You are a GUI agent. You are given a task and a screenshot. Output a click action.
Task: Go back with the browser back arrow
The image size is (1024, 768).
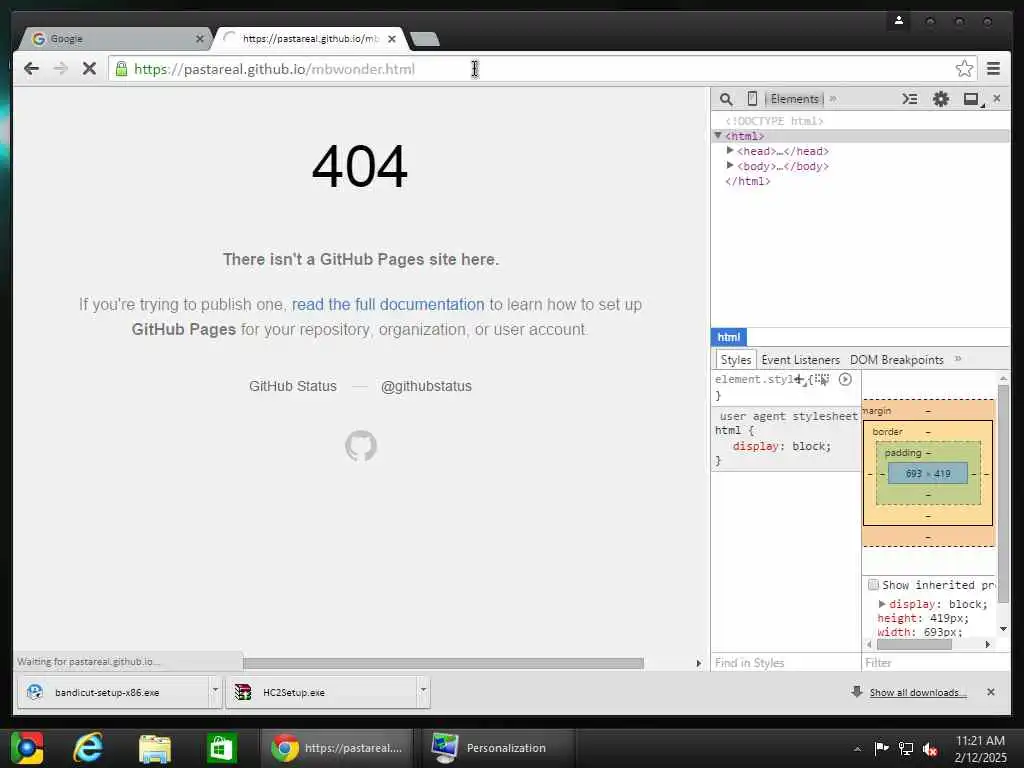click(x=31, y=69)
